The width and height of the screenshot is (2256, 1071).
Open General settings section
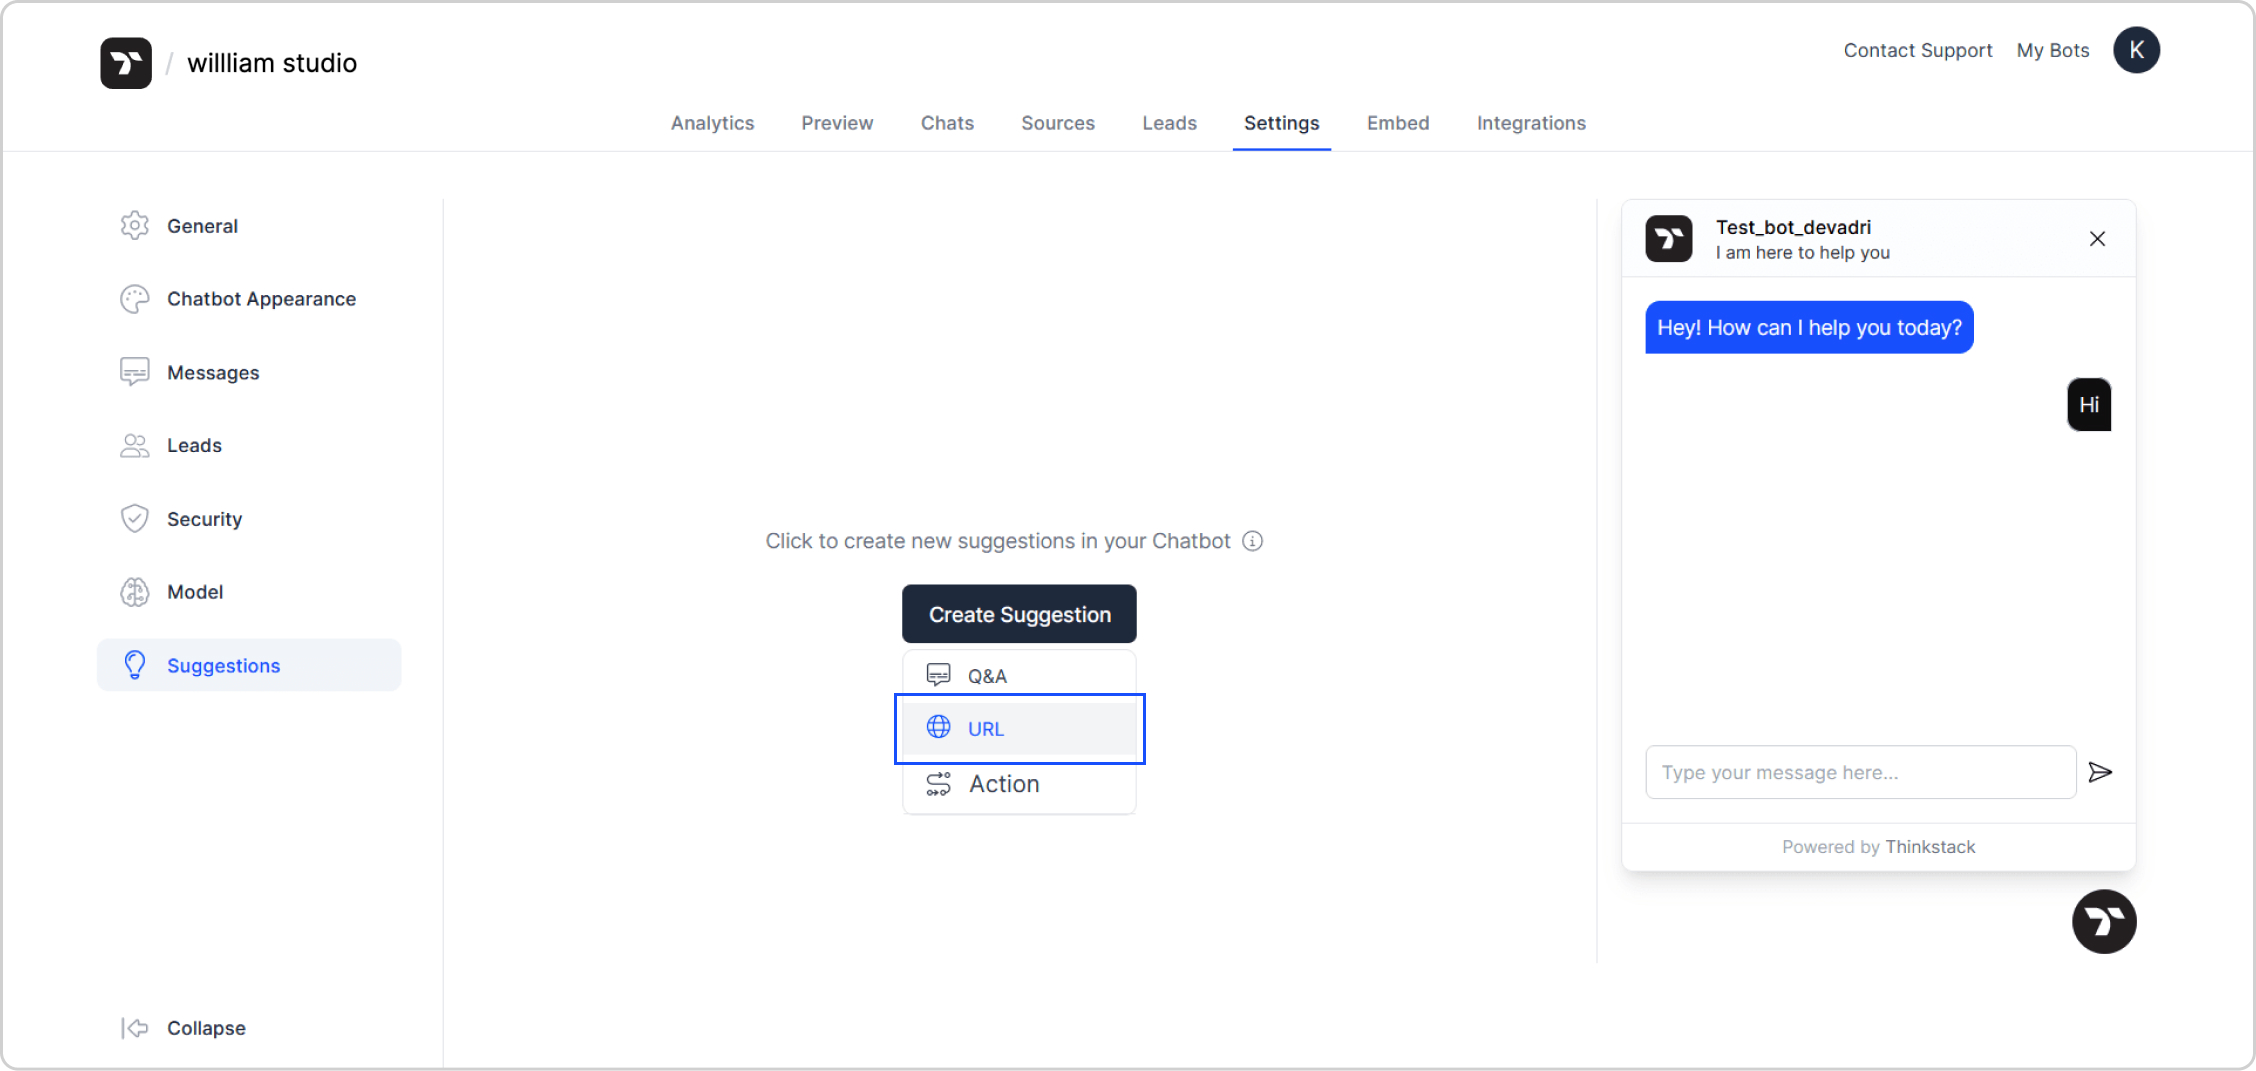point(249,226)
